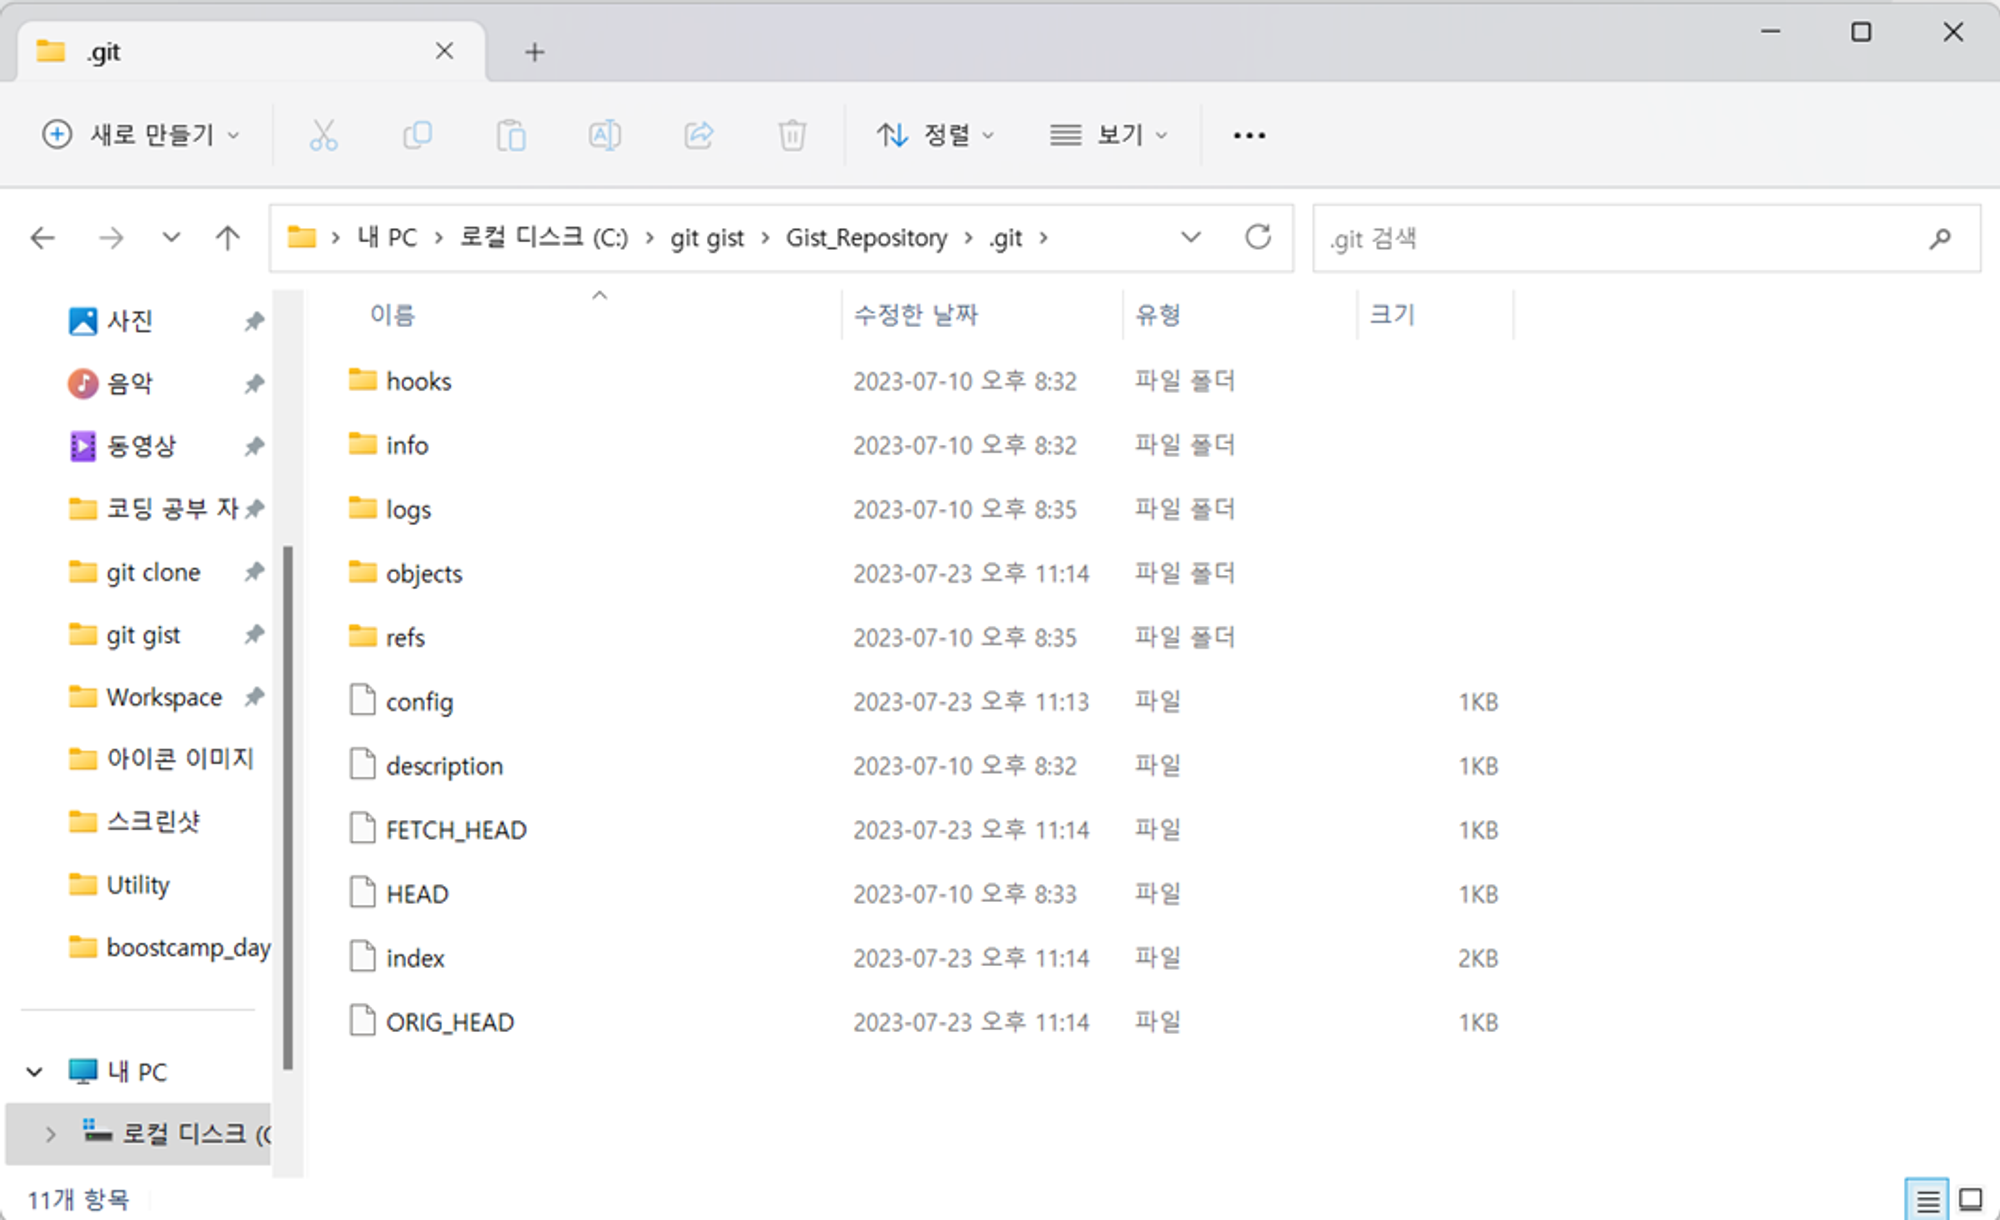This screenshot has height=1220, width=2000.
Task: Click the pin icon next to Workspace
Action: (x=254, y=696)
